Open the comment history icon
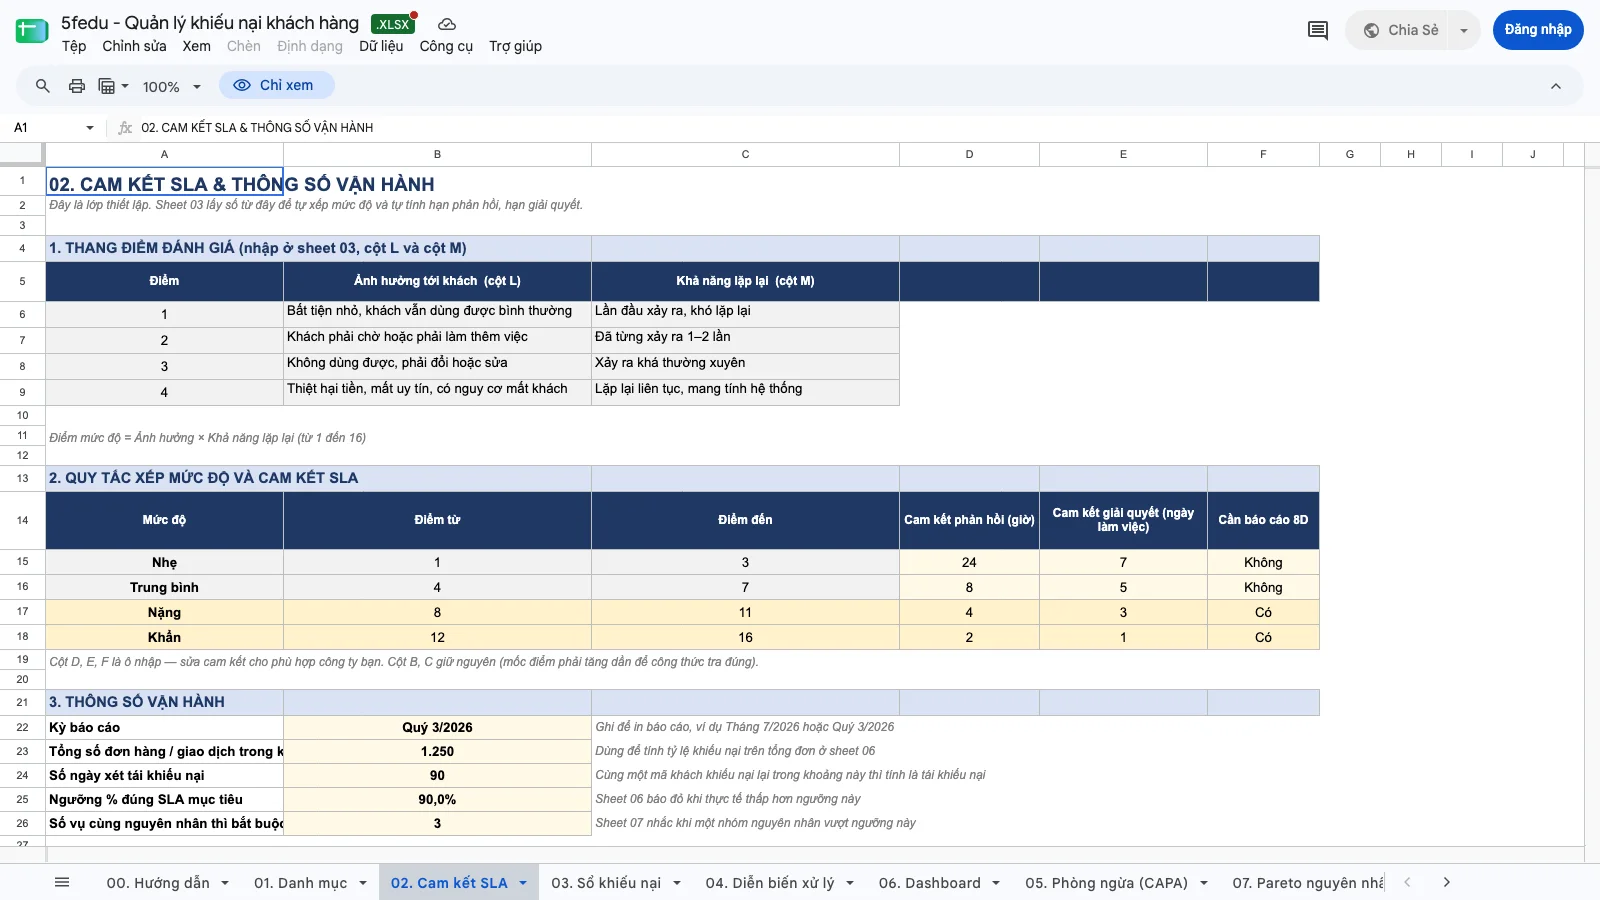Viewport: 1600px width, 900px height. [x=1318, y=30]
